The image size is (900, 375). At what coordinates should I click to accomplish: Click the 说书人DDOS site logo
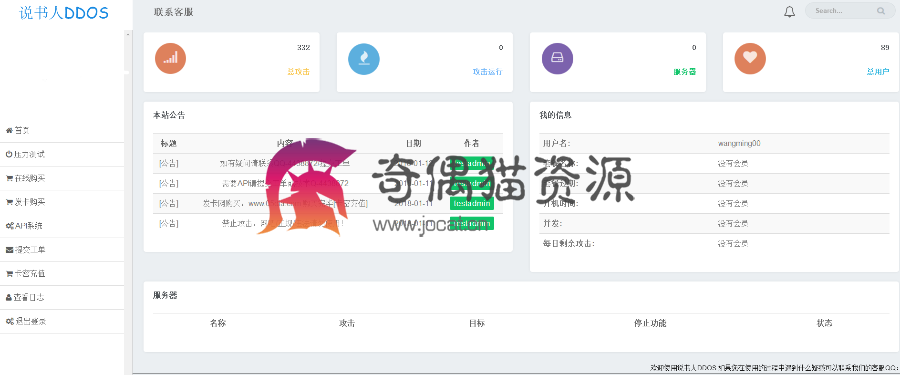[64, 12]
